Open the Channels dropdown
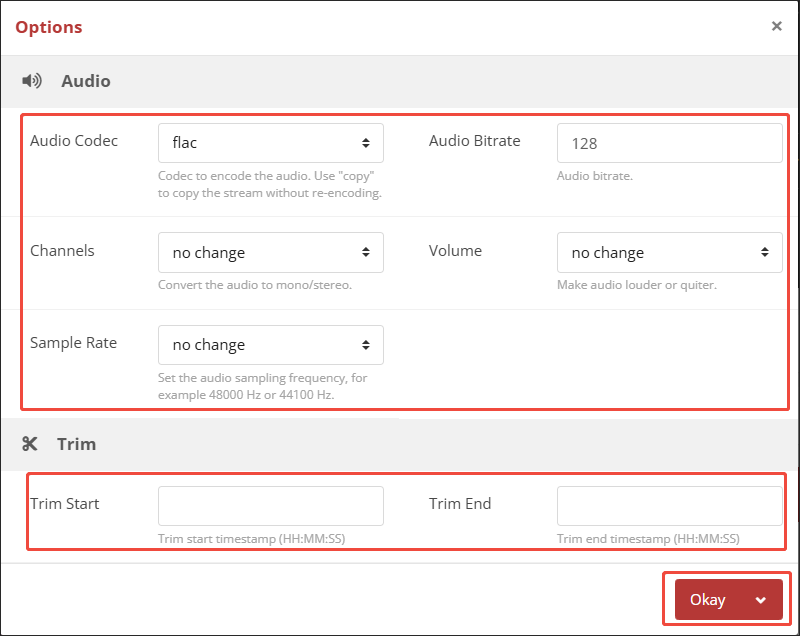 click(x=270, y=252)
